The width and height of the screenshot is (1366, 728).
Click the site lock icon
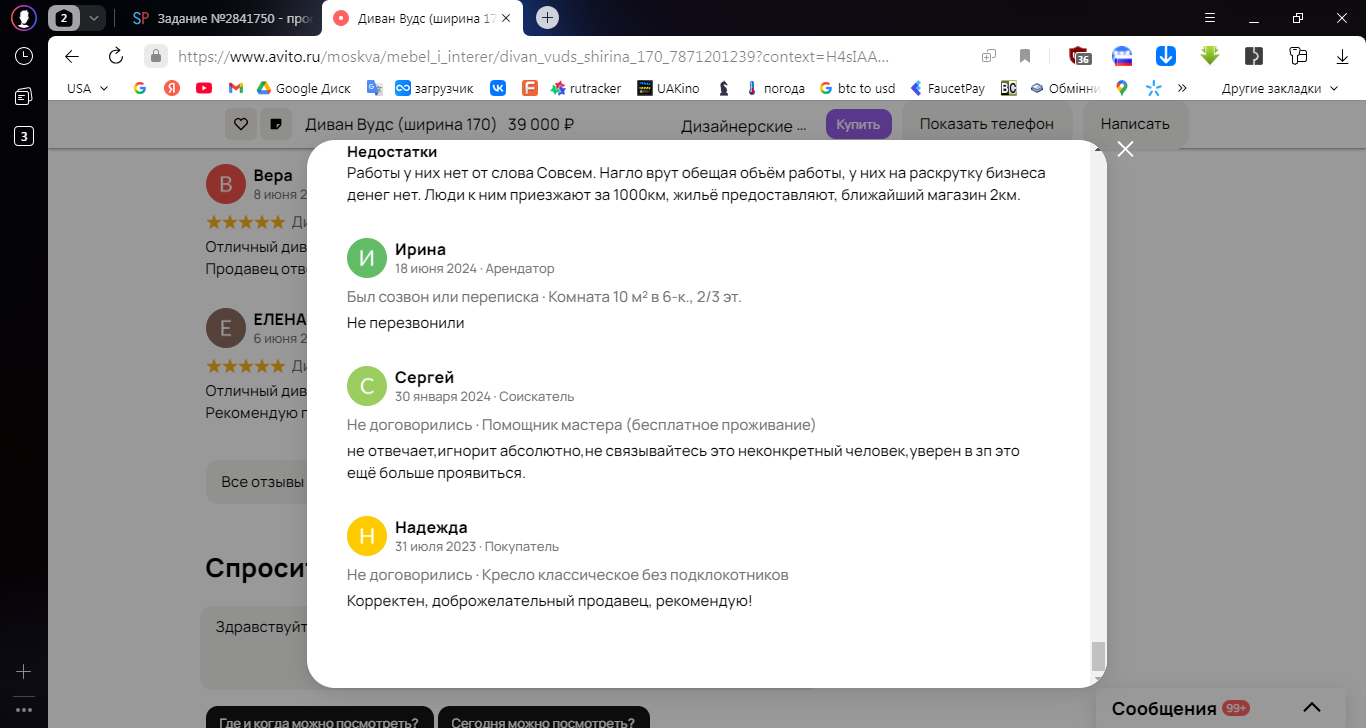pyautogui.click(x=155, y=56)
